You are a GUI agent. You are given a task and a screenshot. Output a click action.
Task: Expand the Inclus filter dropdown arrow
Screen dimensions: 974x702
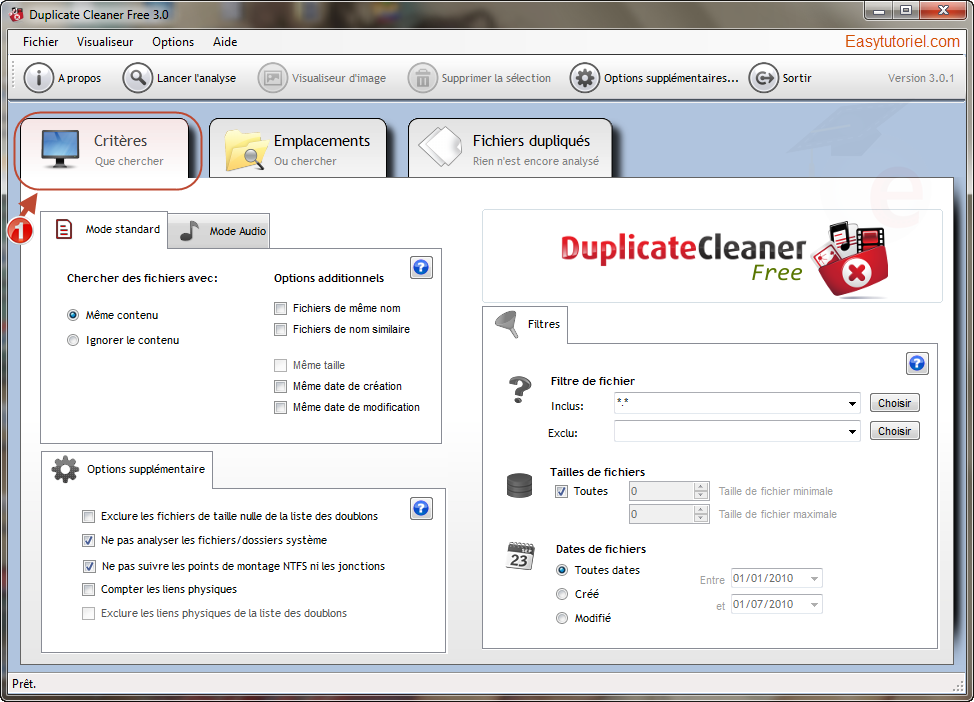(x=852, y=404)
